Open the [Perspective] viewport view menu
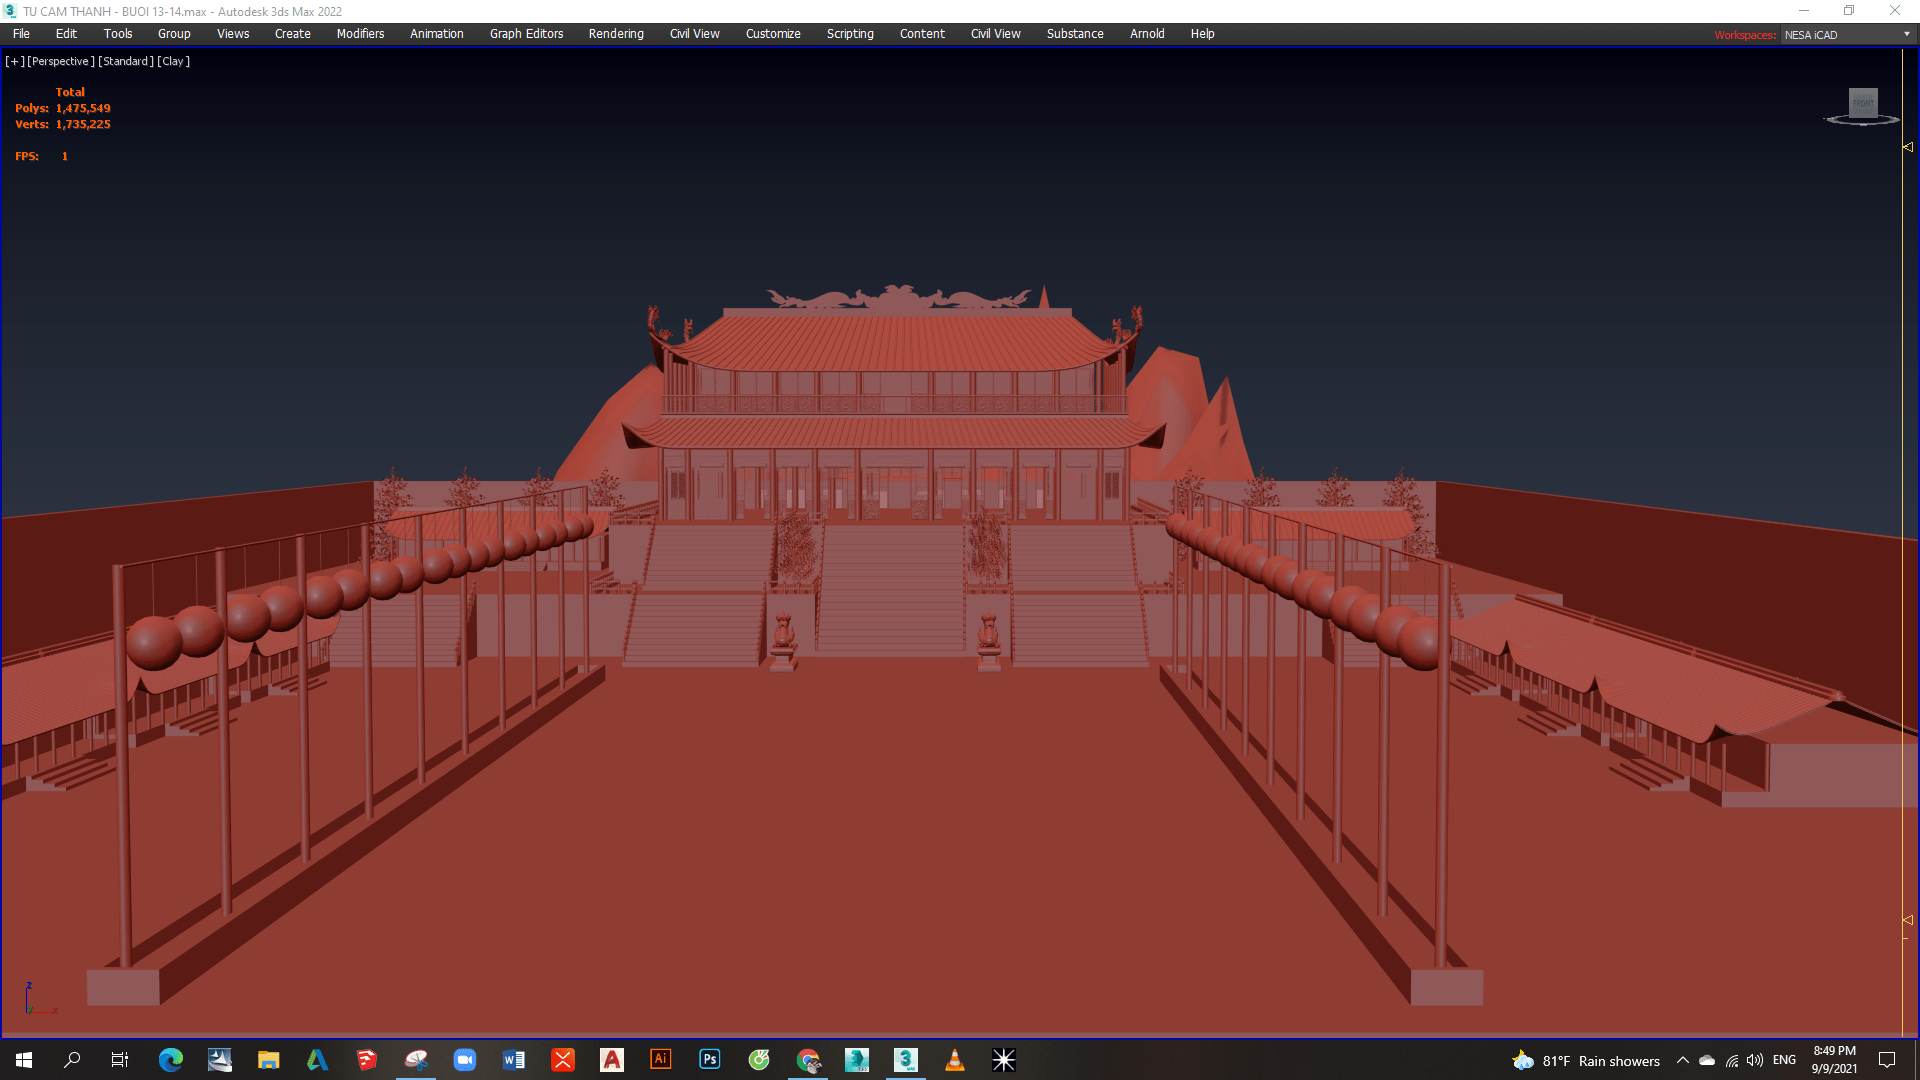 (x=61, y=61)
